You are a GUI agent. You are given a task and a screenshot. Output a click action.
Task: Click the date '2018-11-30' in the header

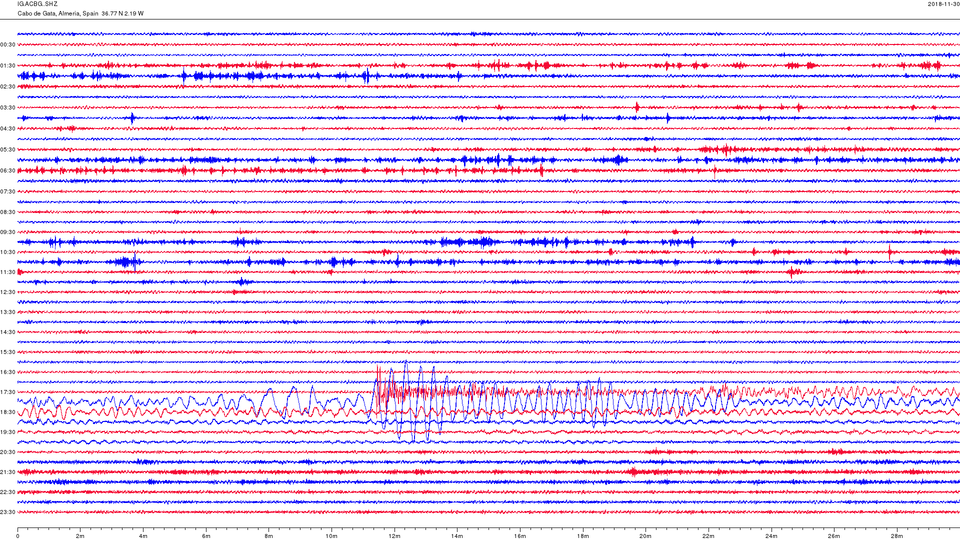click(943, 4)
